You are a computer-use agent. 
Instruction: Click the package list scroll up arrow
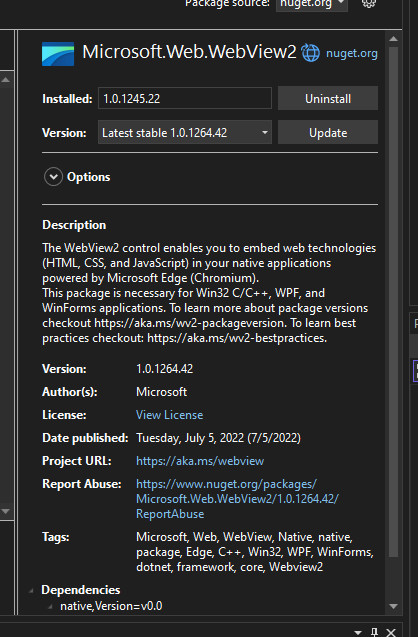tap(6, 80)
